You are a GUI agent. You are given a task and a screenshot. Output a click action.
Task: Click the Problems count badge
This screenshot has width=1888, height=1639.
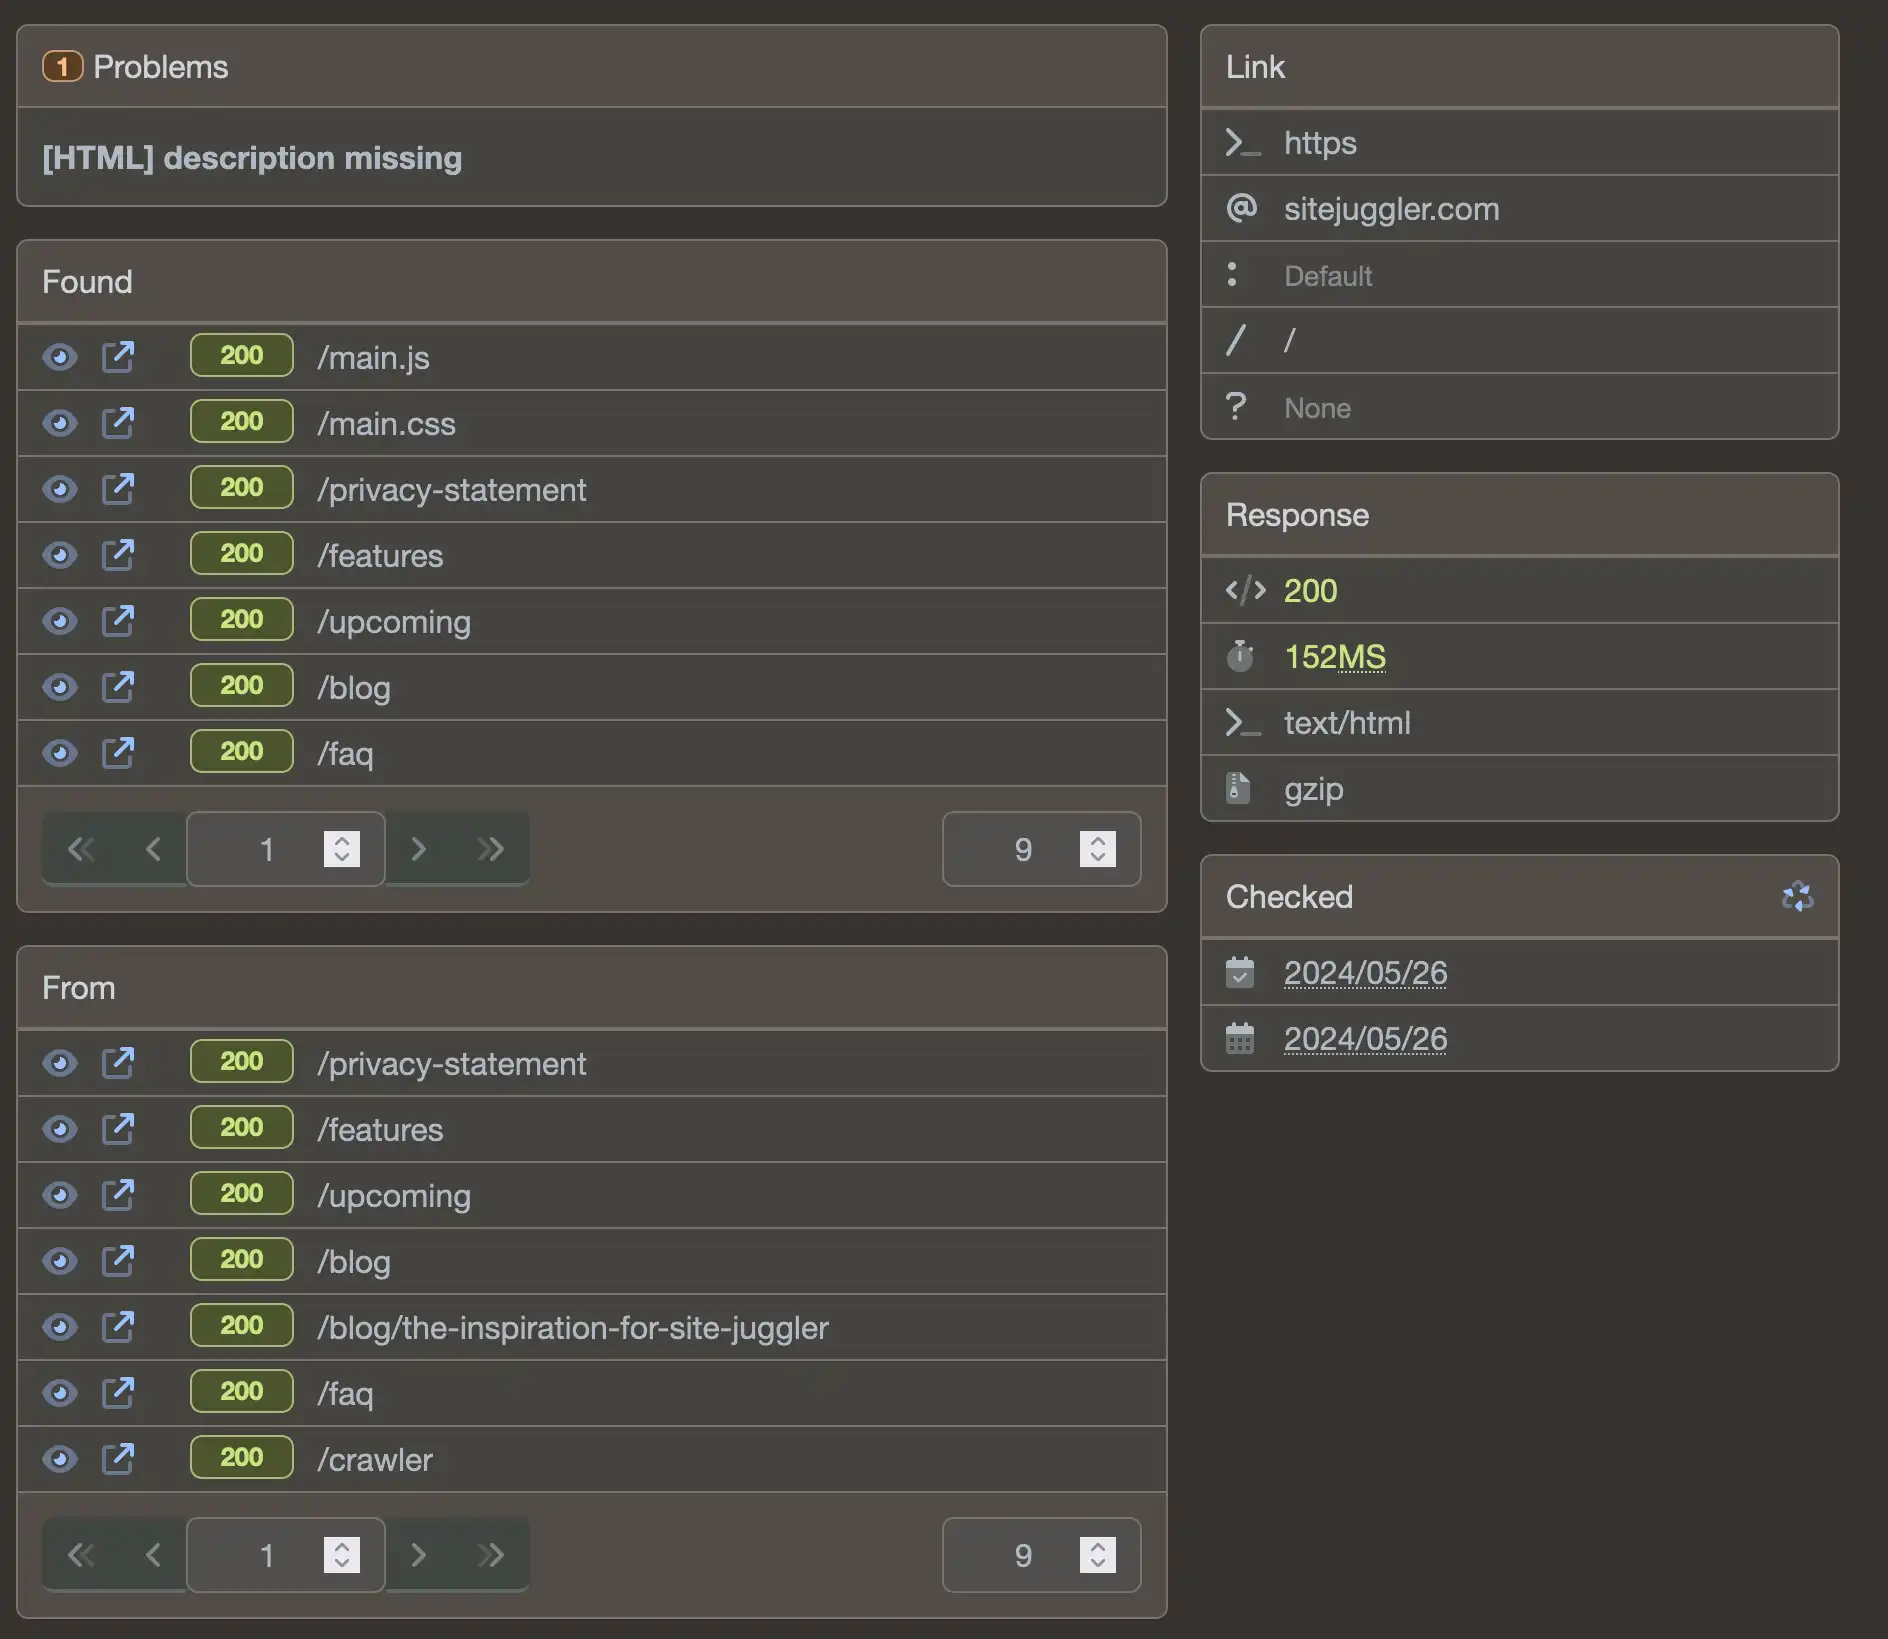(x=62, y=67)
